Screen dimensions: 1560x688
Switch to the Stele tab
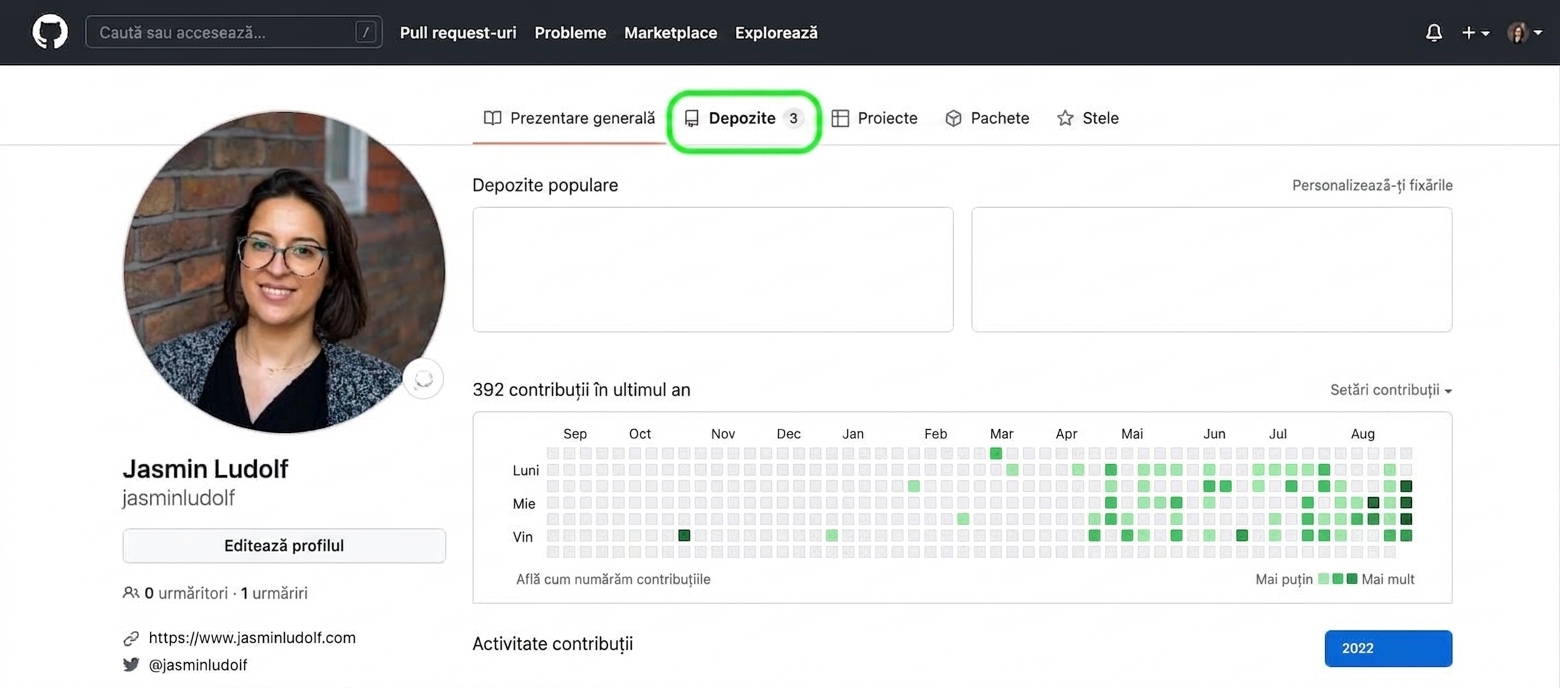coord(1087,118)
